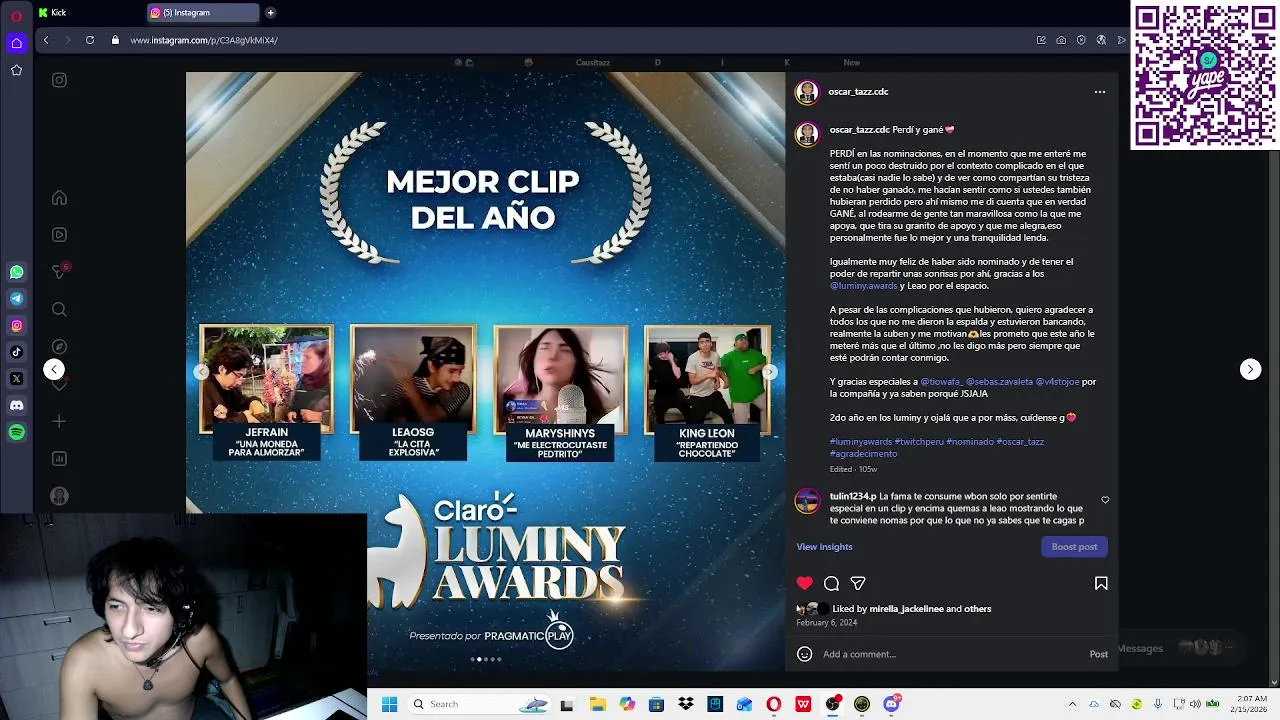Open taskbar clock showing 2:07 AM
The image size is (1280, 720).
pyautogui.click(x=1251, y=704)
